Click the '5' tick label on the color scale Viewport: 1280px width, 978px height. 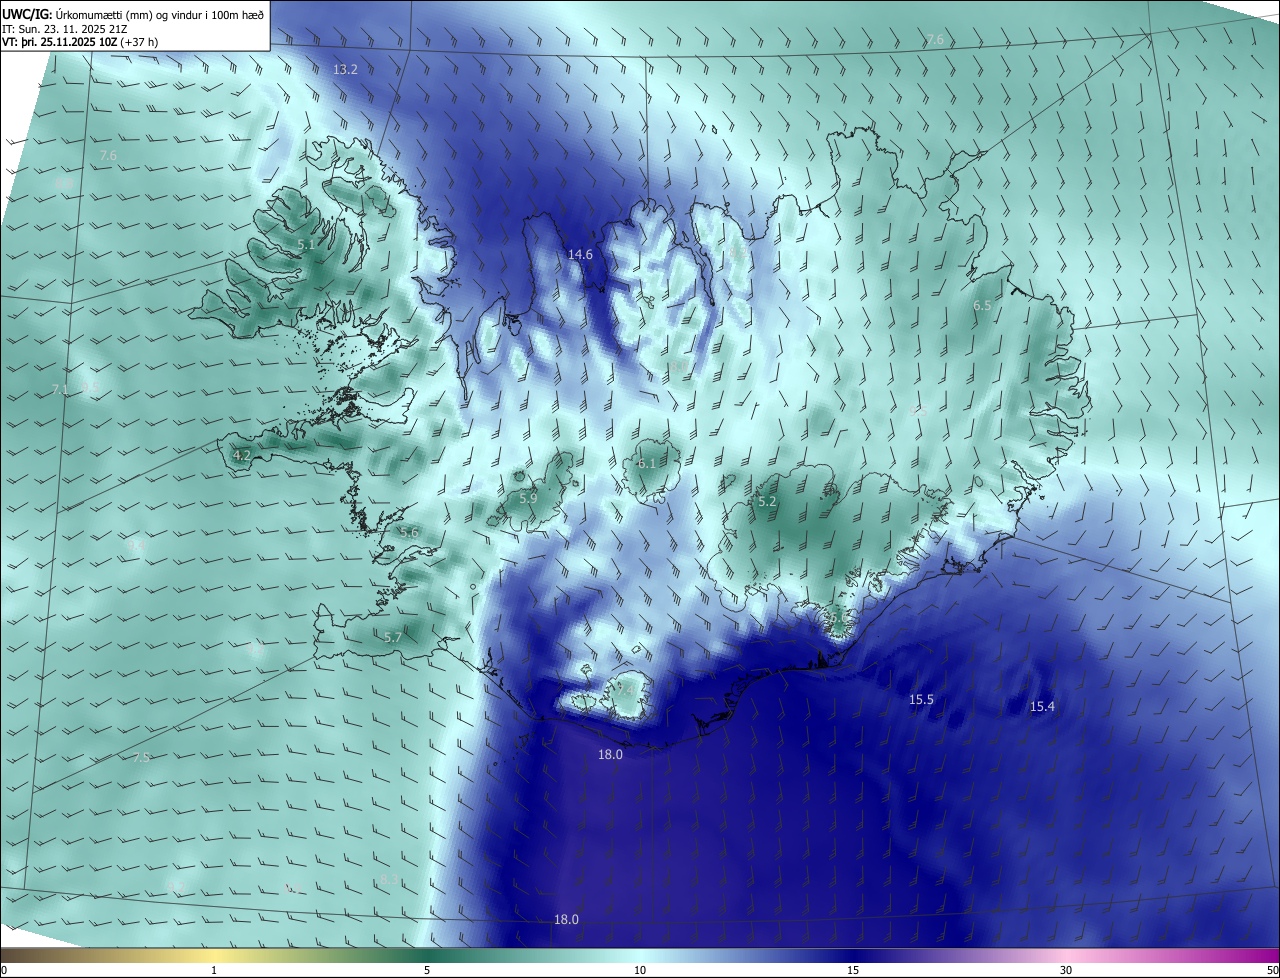[427, 971]
